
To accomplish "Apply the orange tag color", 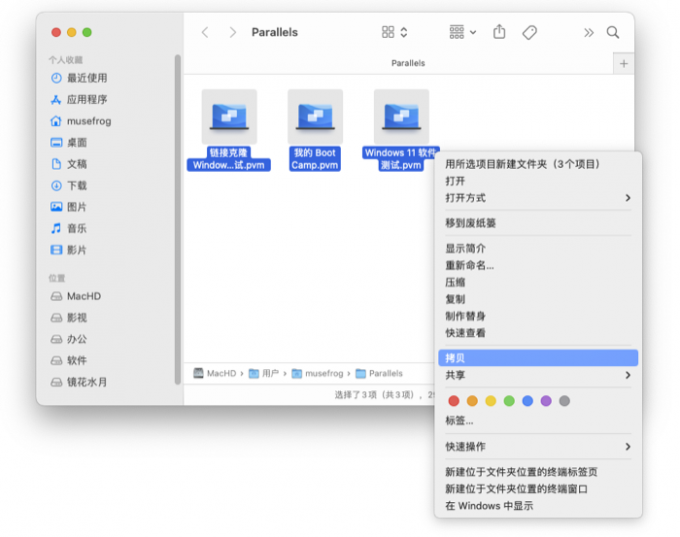I will [x=472, y=401].
